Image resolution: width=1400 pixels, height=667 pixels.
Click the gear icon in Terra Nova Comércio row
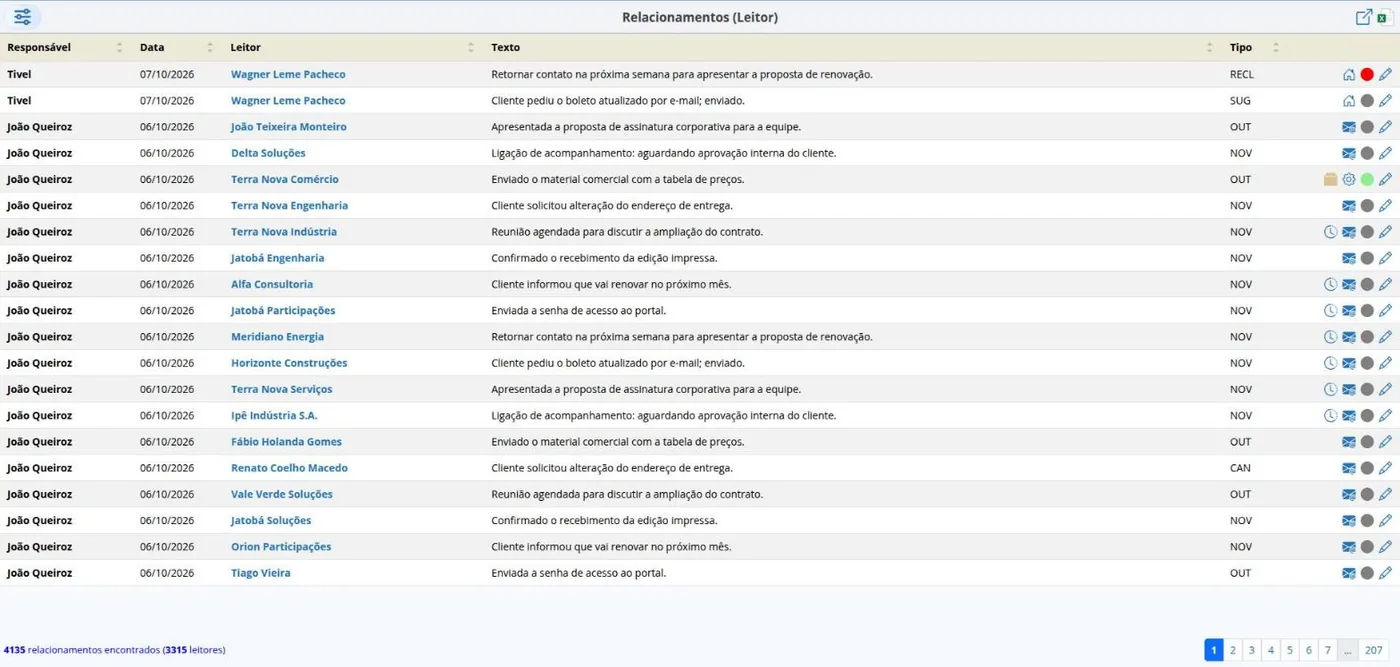pos(1349,179)
